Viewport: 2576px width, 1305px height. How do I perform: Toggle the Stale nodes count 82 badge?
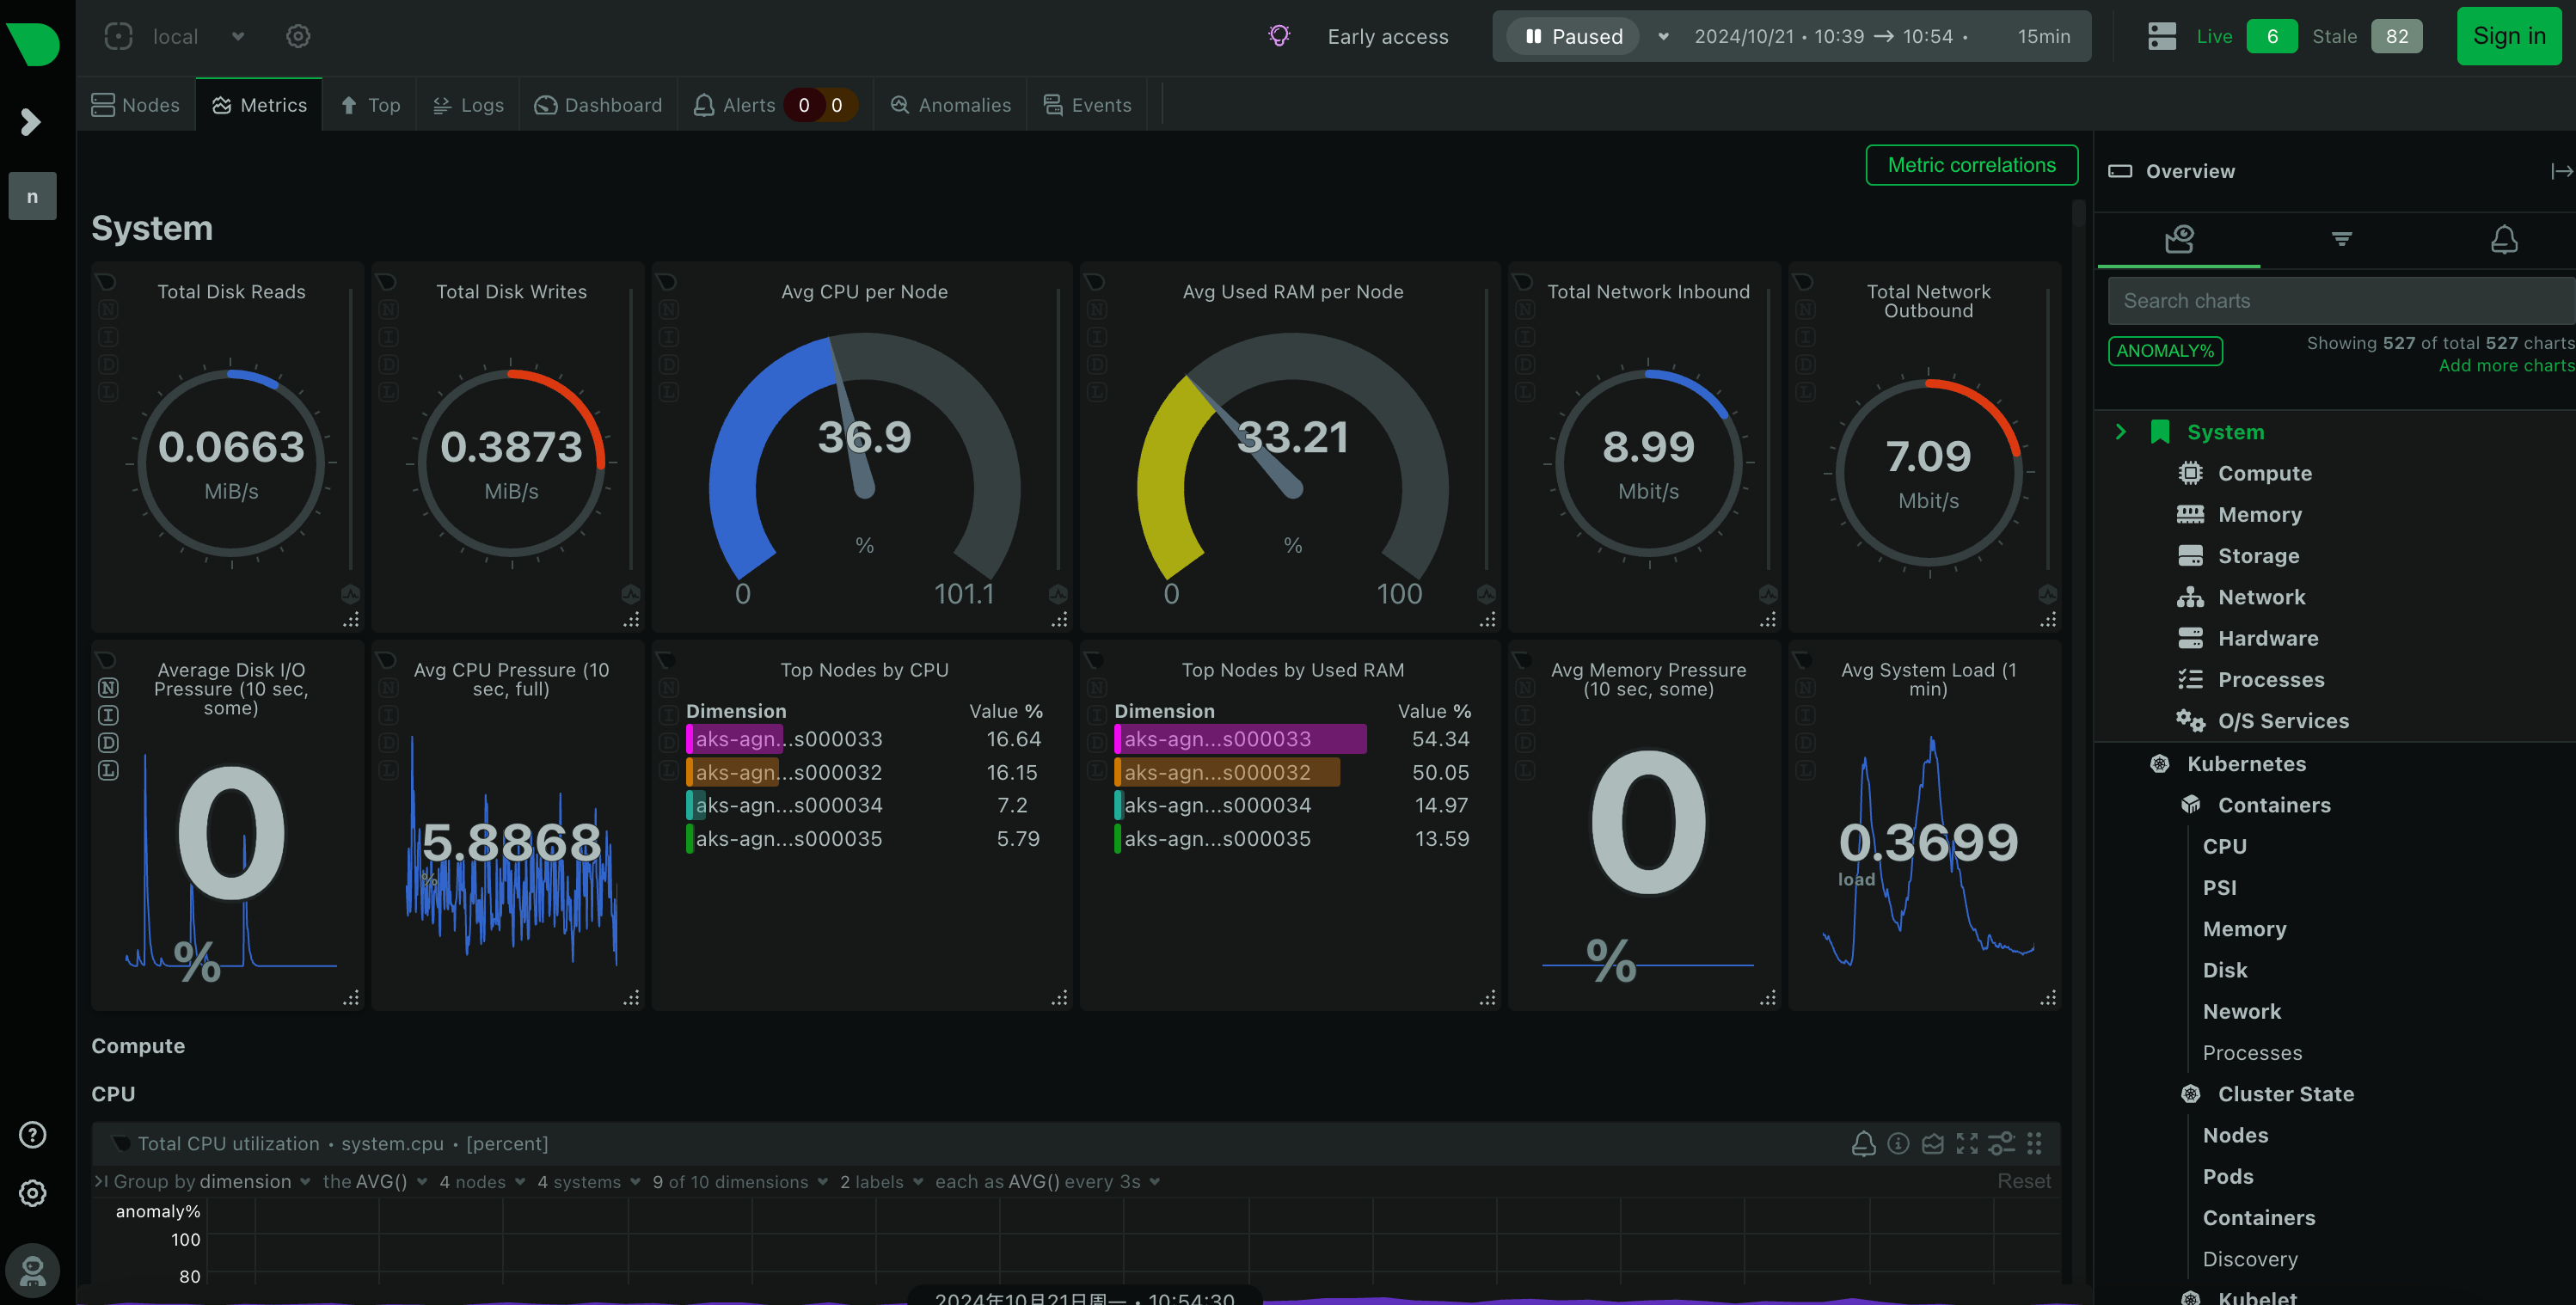point(2397,36)
